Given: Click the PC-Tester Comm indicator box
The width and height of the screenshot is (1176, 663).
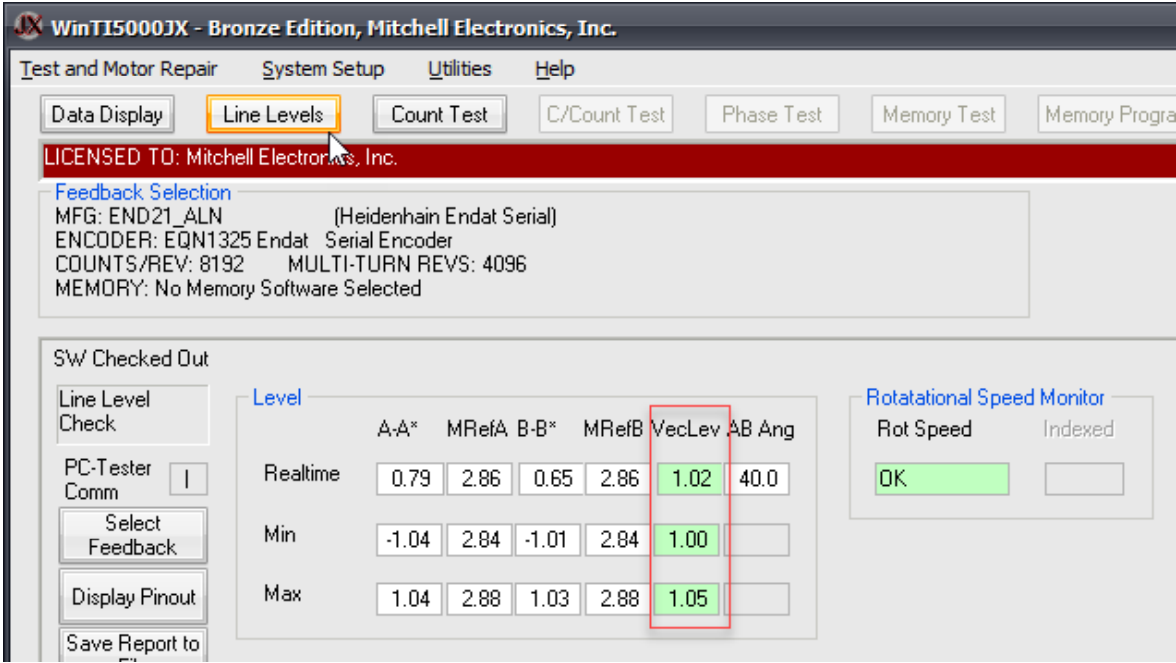Looking at the screenshot, I should (188, 480).
